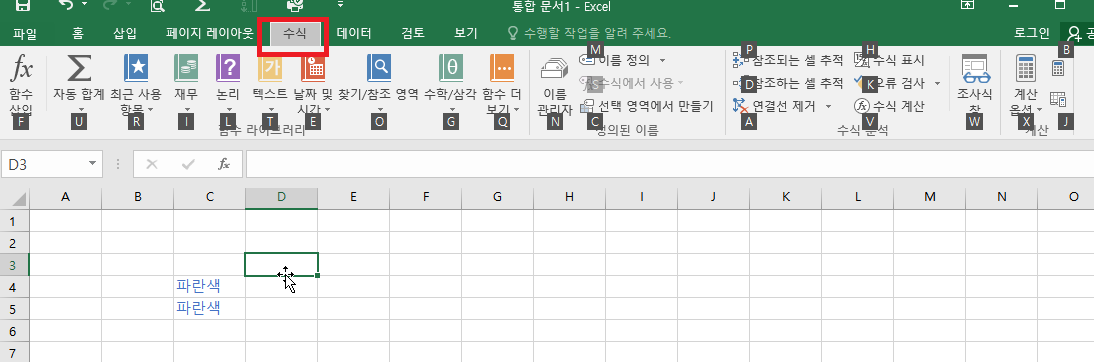Select cell C4 containing 파란색
Image resolution: width=1094 pixels, height=362 pixels.
[209, 286]
